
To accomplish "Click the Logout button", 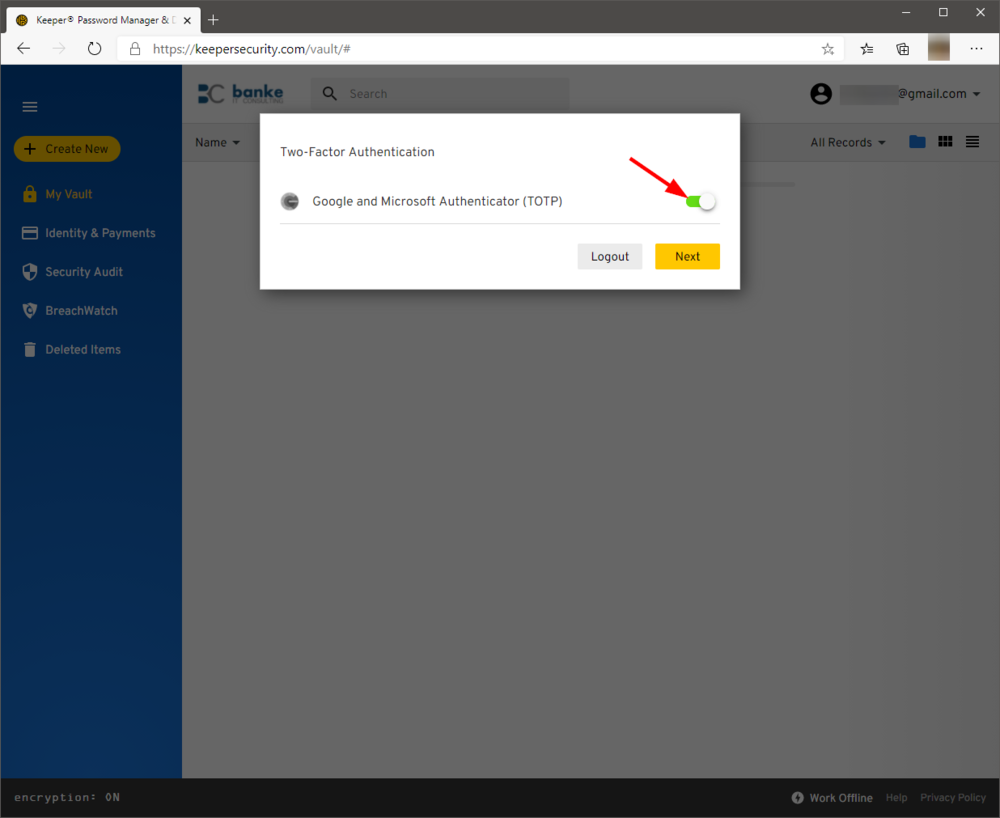I will pos(610,256).
